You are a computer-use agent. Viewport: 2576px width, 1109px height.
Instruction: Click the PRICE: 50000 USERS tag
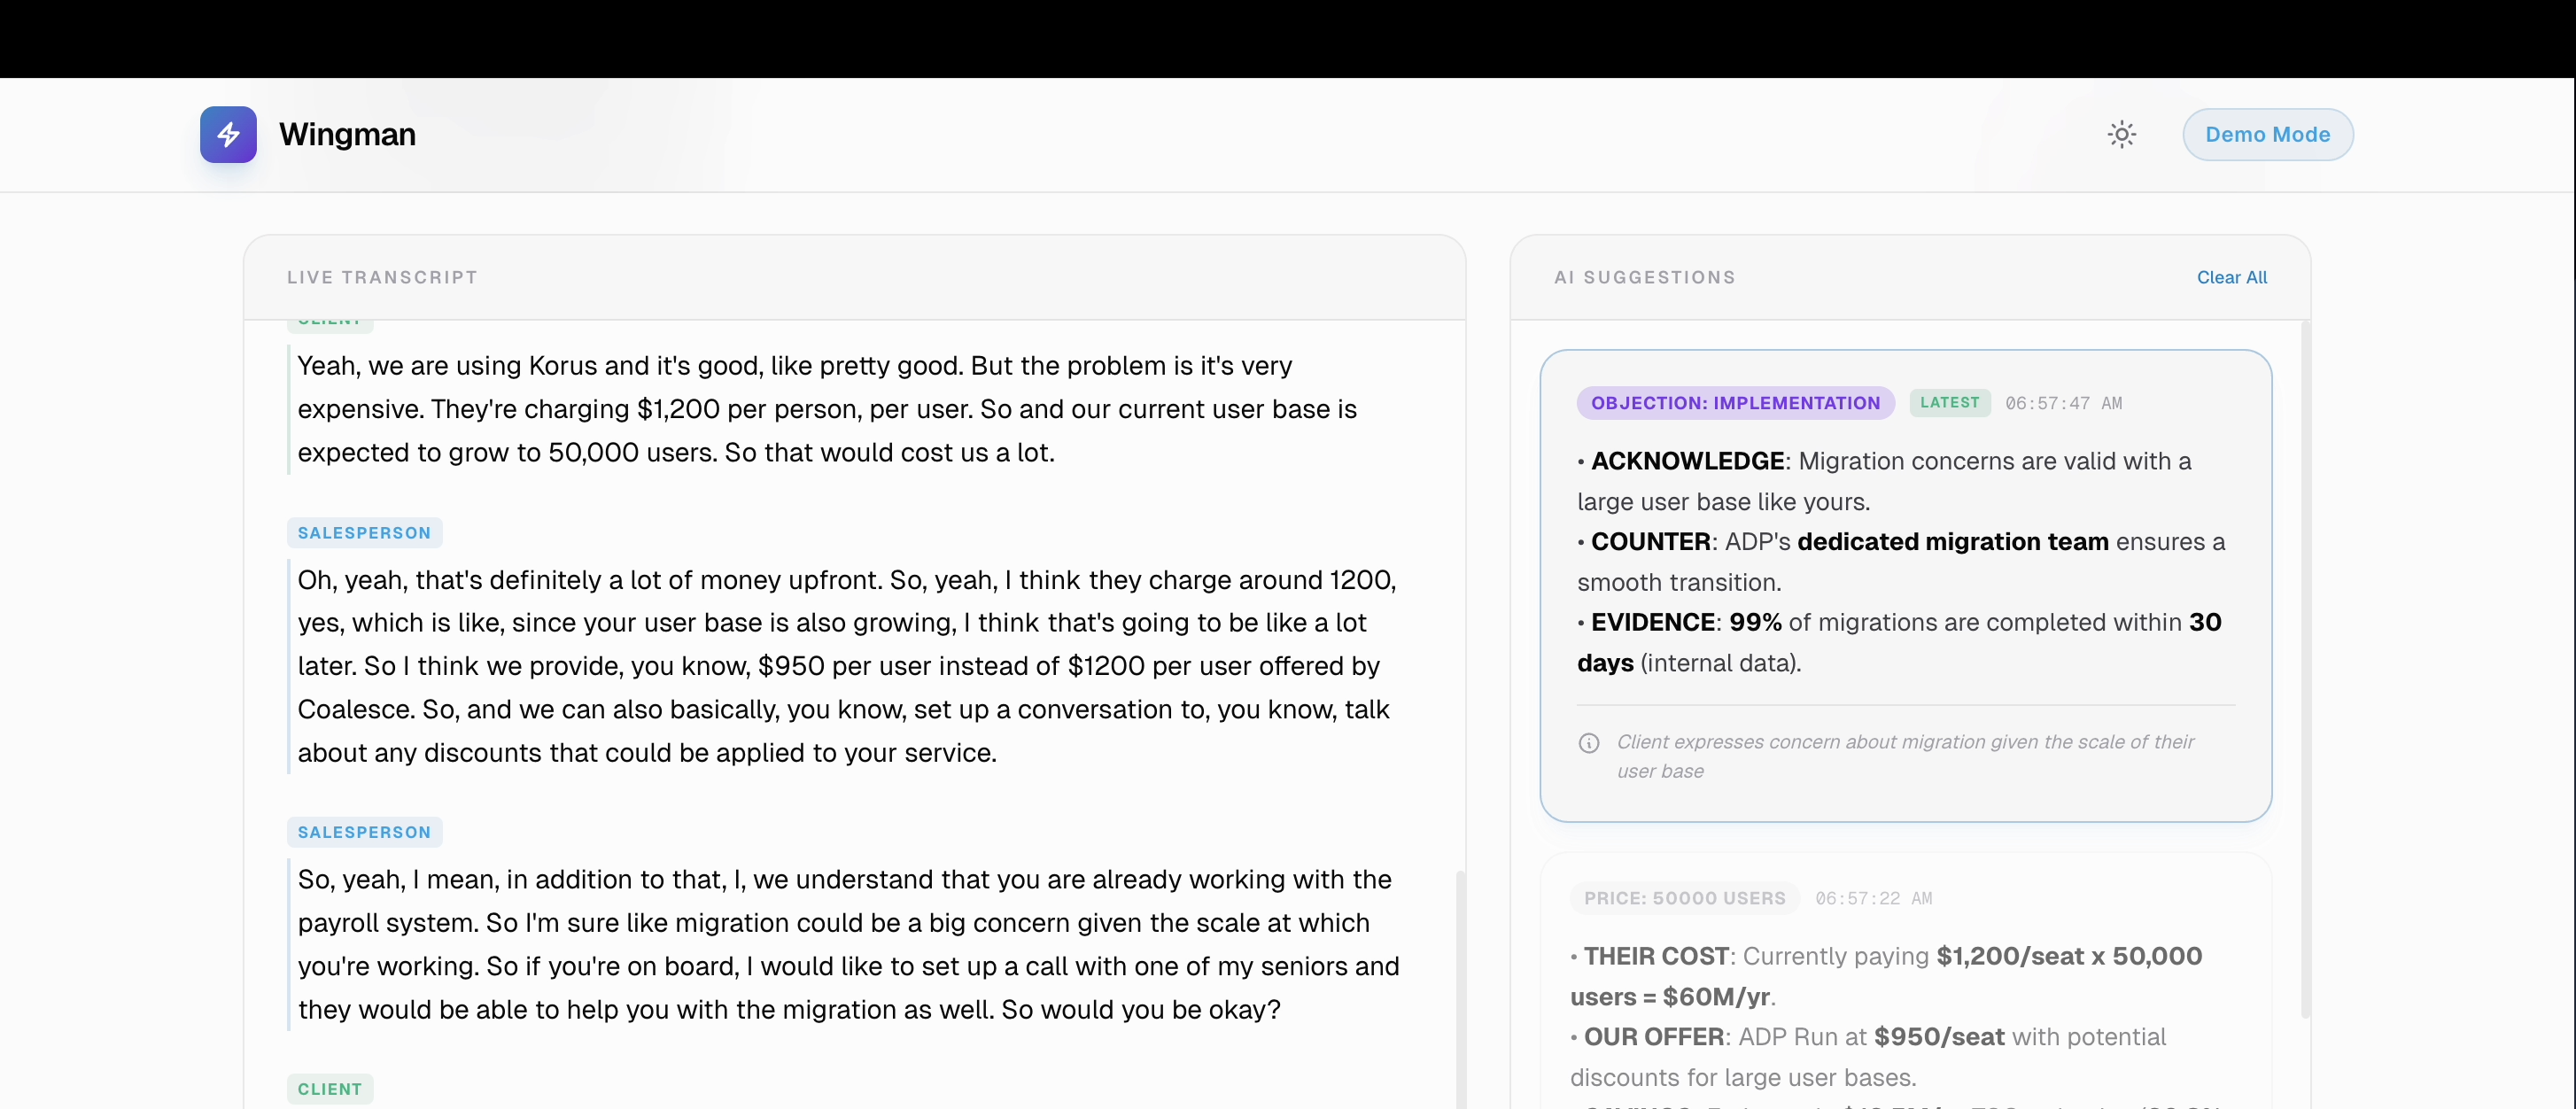pyautogui.click(x=1684, y=898)
